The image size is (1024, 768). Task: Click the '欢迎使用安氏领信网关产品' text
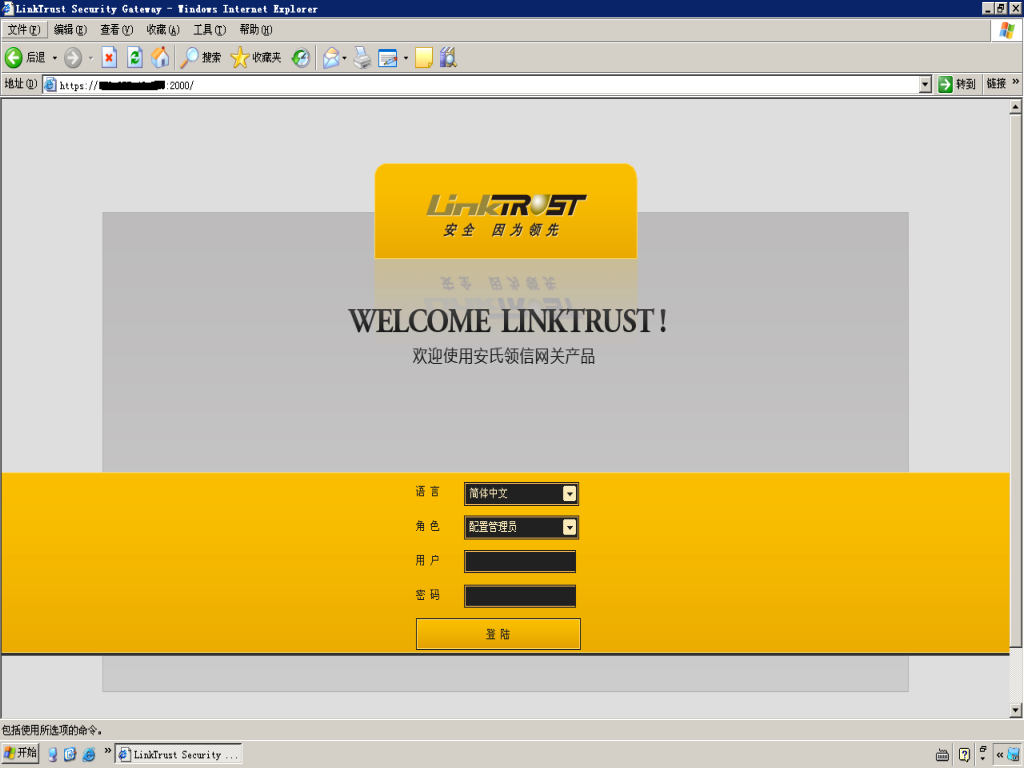click(504, 357)
